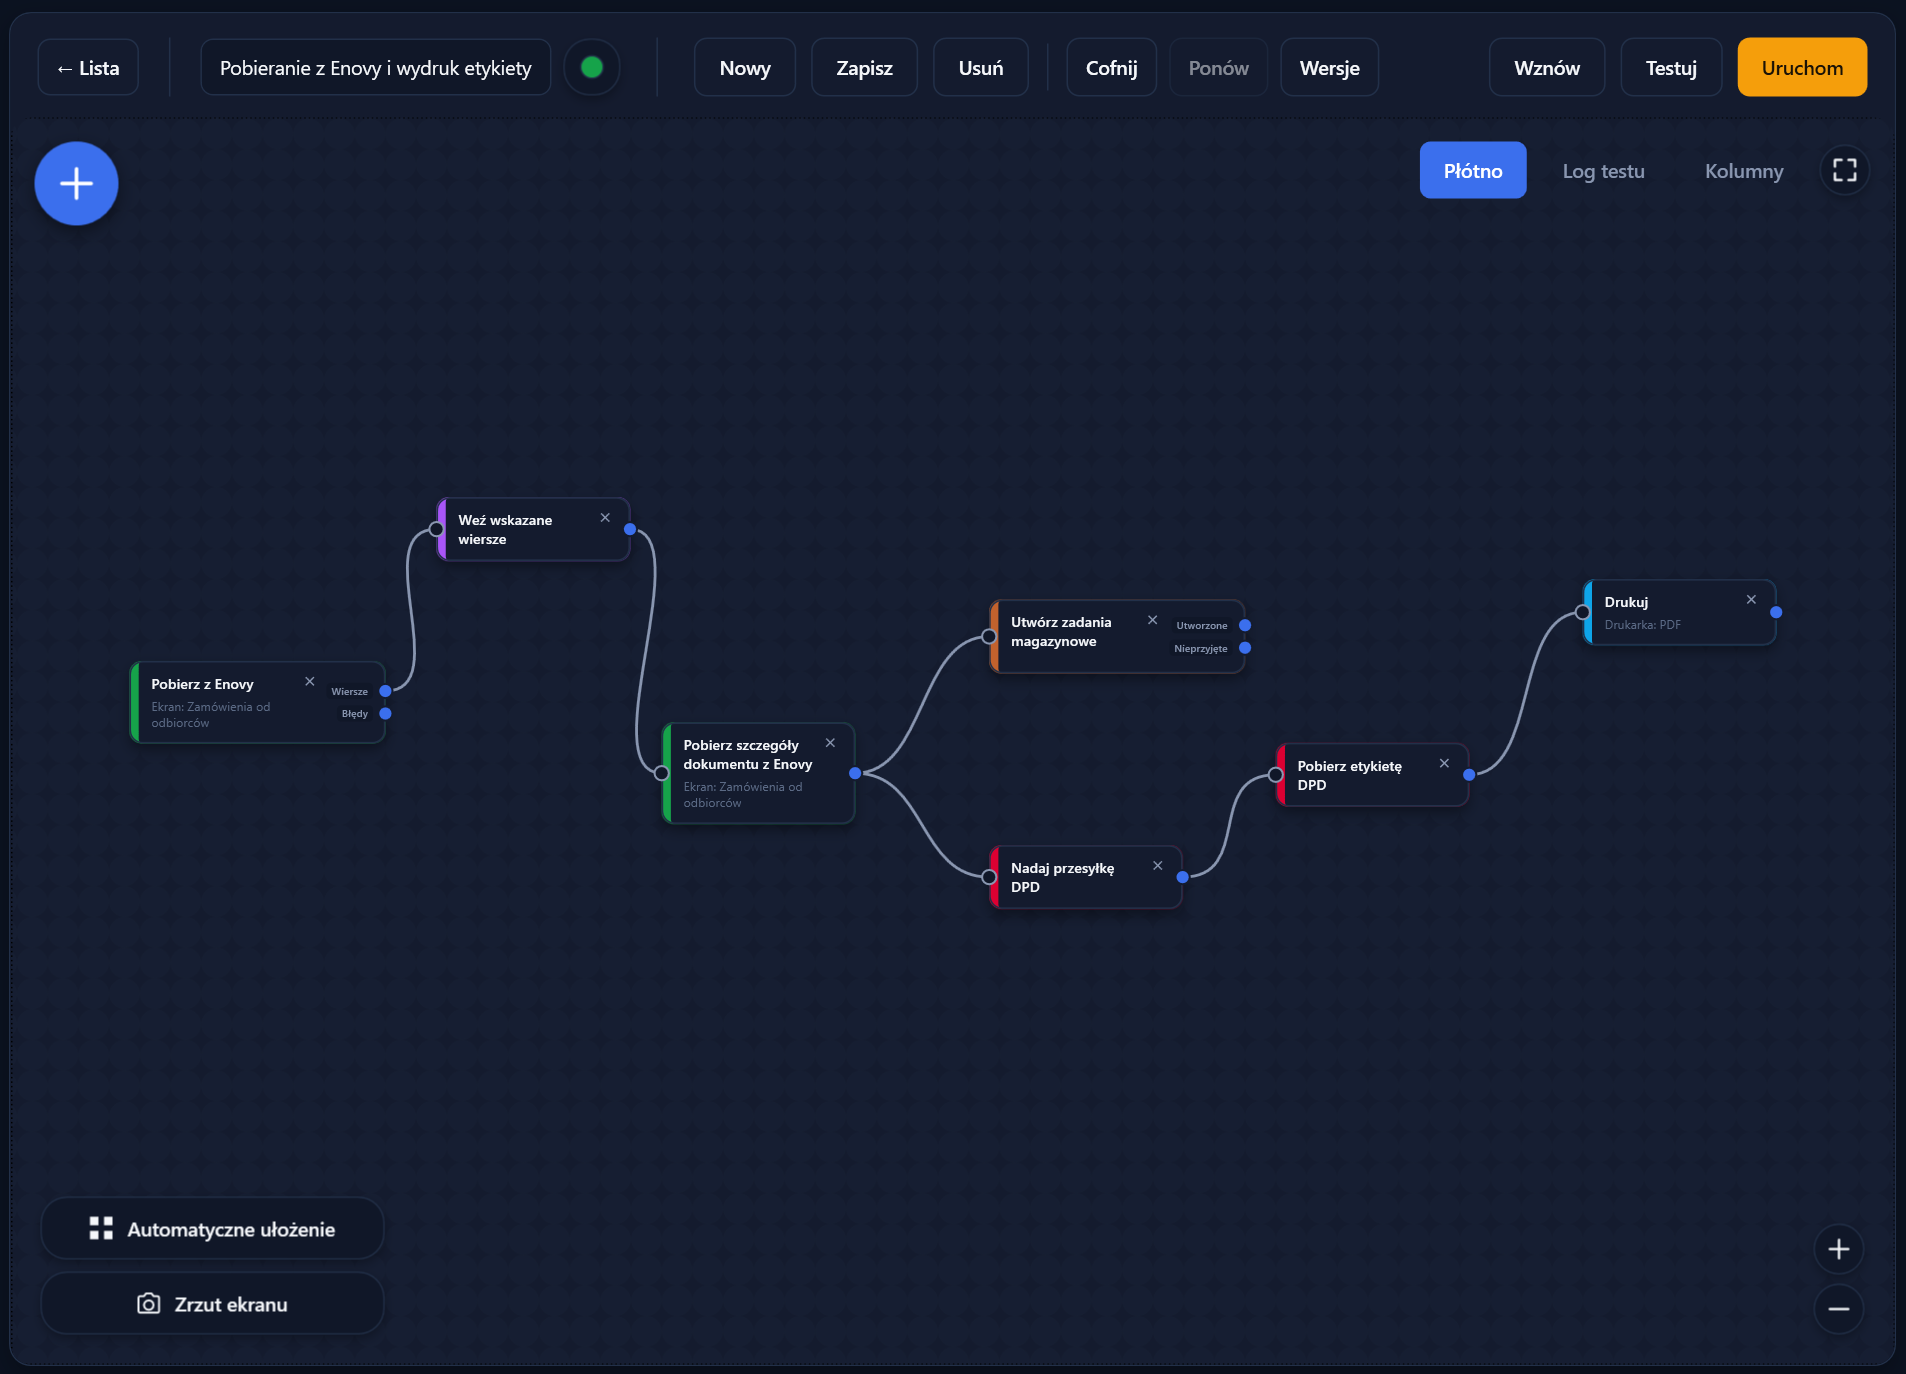Go back to Lista
Screen dimensions: 1906x1374
point(88,68)
